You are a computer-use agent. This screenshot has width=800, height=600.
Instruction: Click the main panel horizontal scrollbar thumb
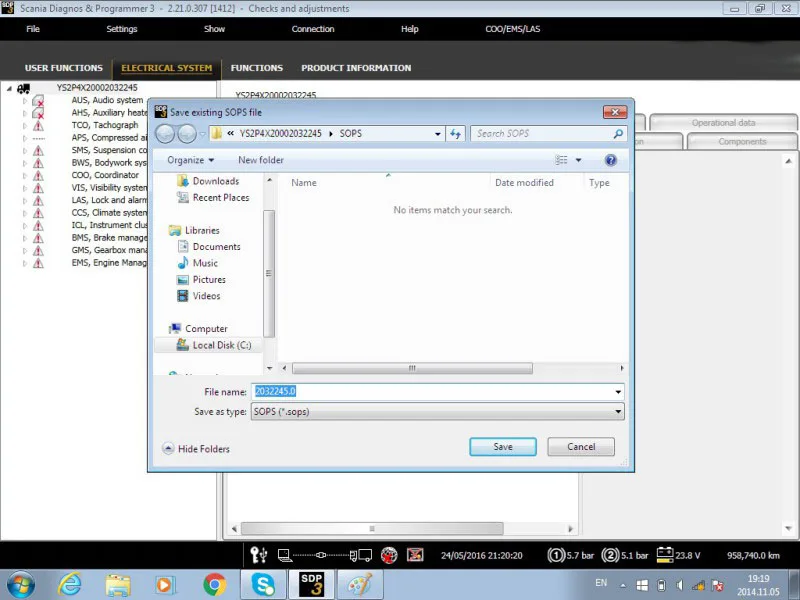372,529
